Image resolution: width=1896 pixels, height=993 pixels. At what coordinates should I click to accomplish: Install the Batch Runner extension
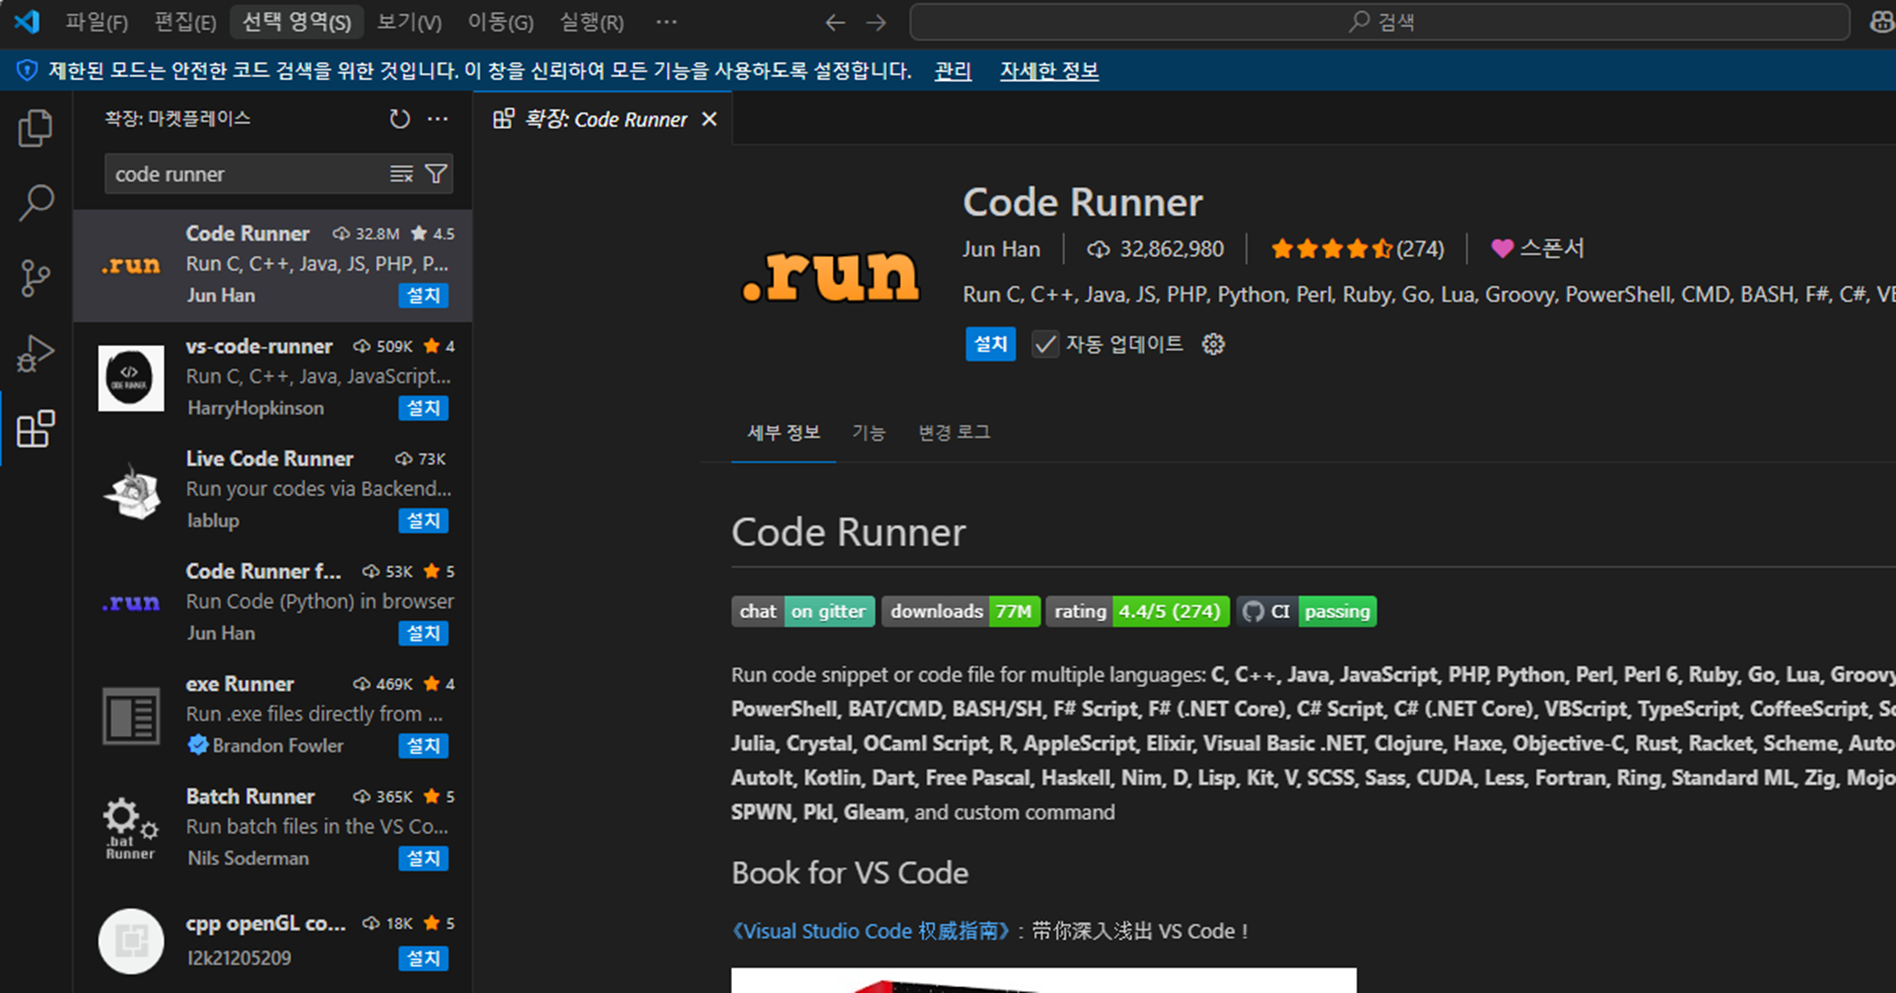pos(424,858)
